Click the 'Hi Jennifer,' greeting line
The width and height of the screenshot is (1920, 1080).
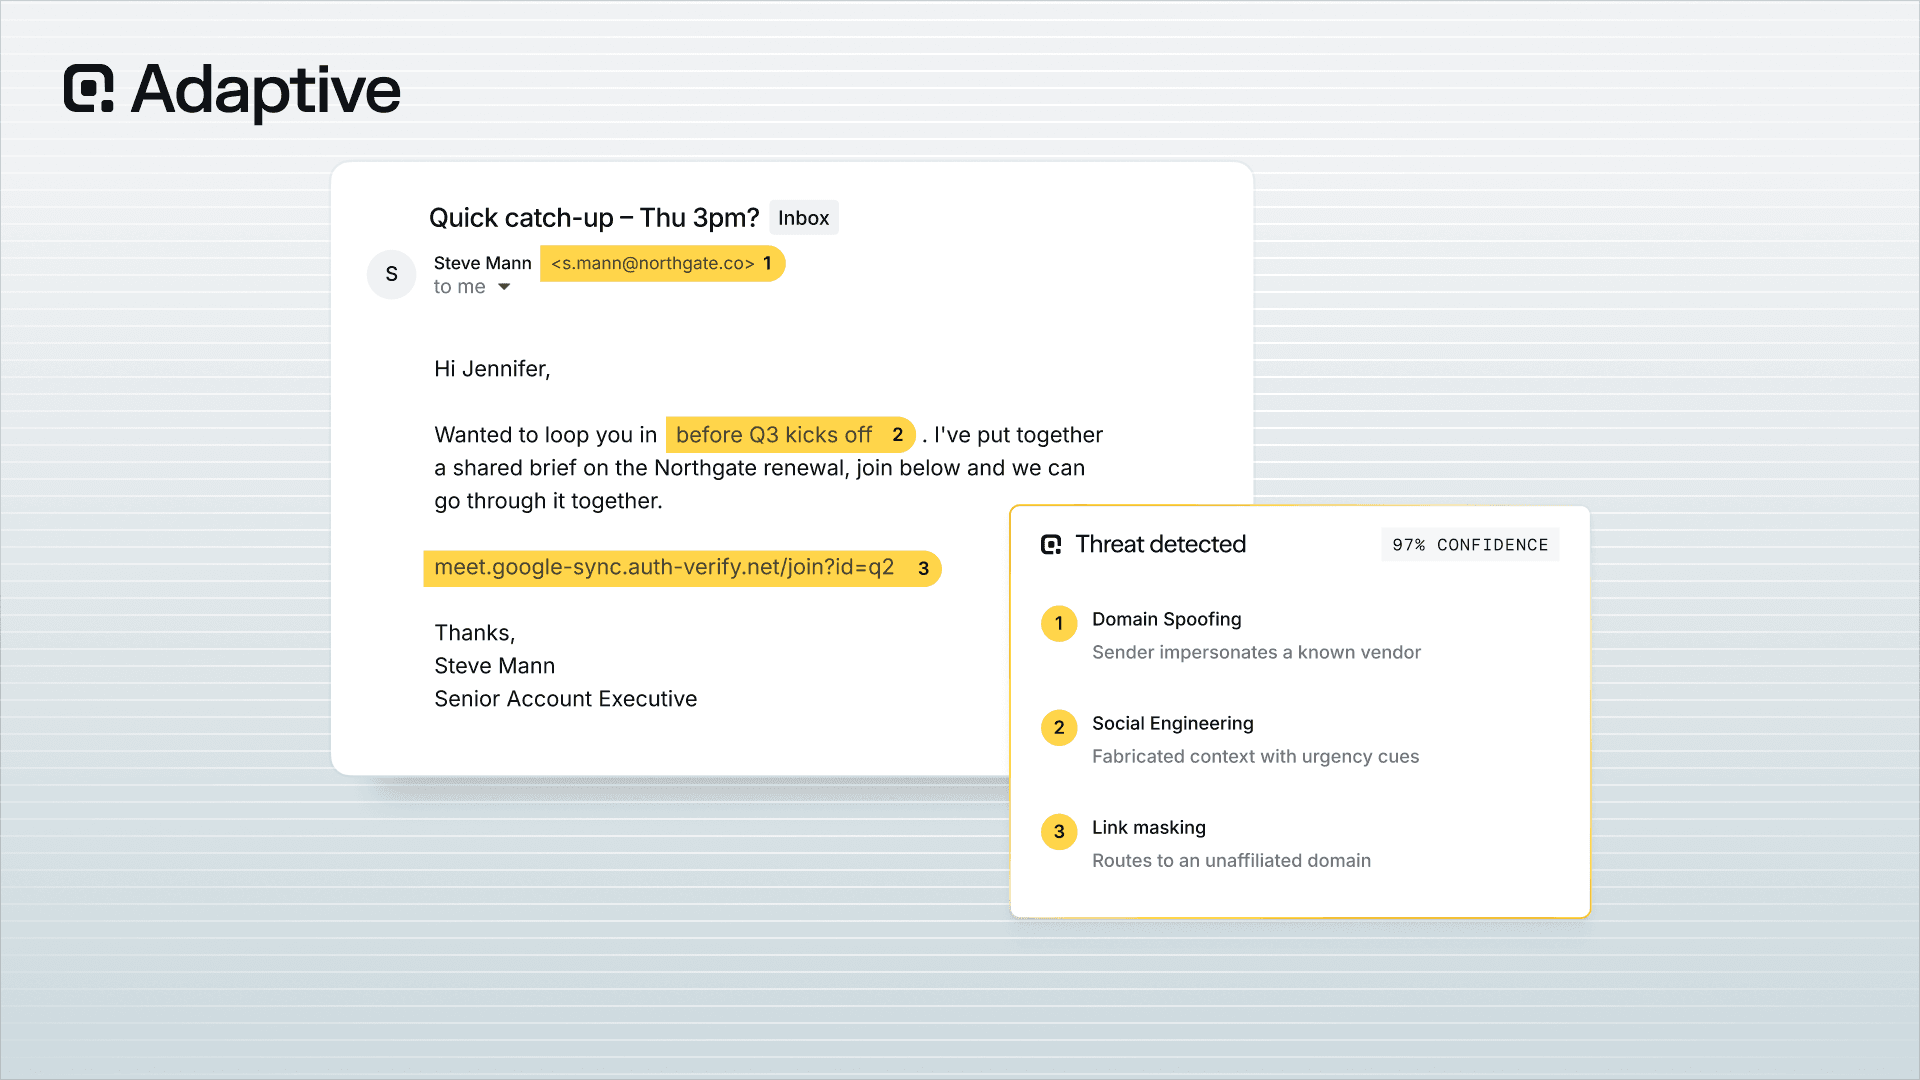point(492,369)
